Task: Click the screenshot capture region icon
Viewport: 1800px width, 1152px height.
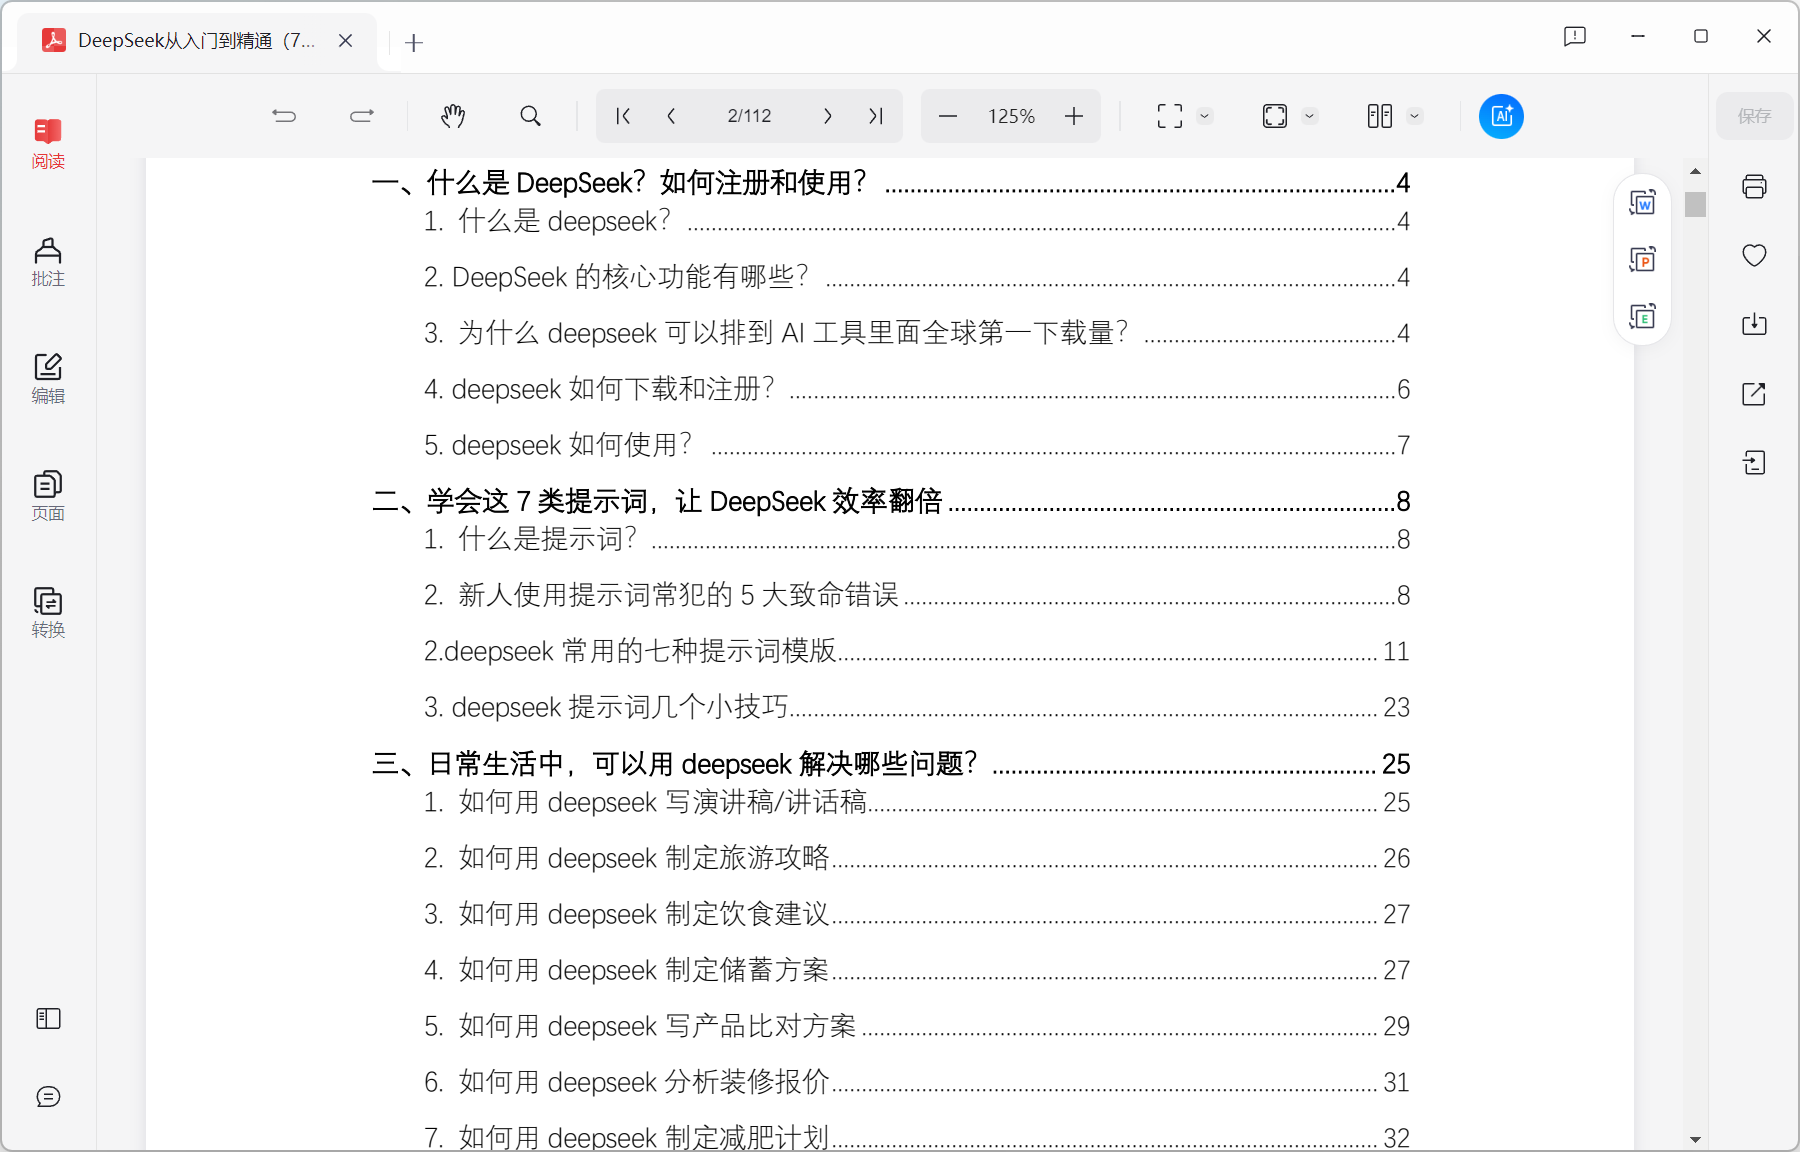Action: point(1170,116)
